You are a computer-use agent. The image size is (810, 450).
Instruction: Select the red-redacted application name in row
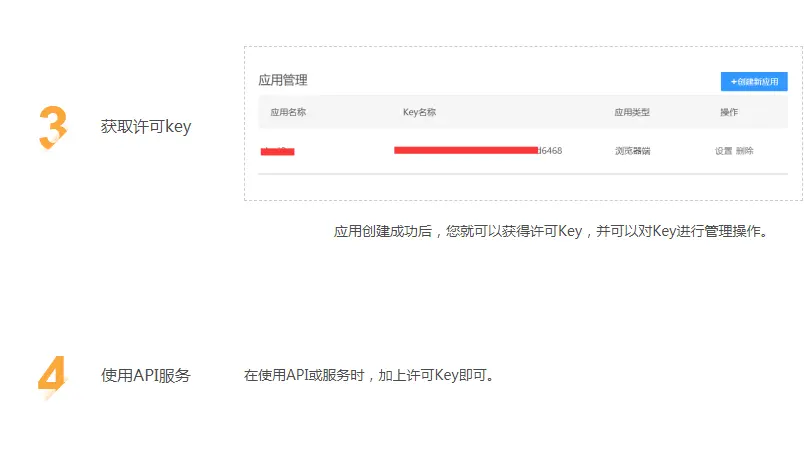pos(278,151)
